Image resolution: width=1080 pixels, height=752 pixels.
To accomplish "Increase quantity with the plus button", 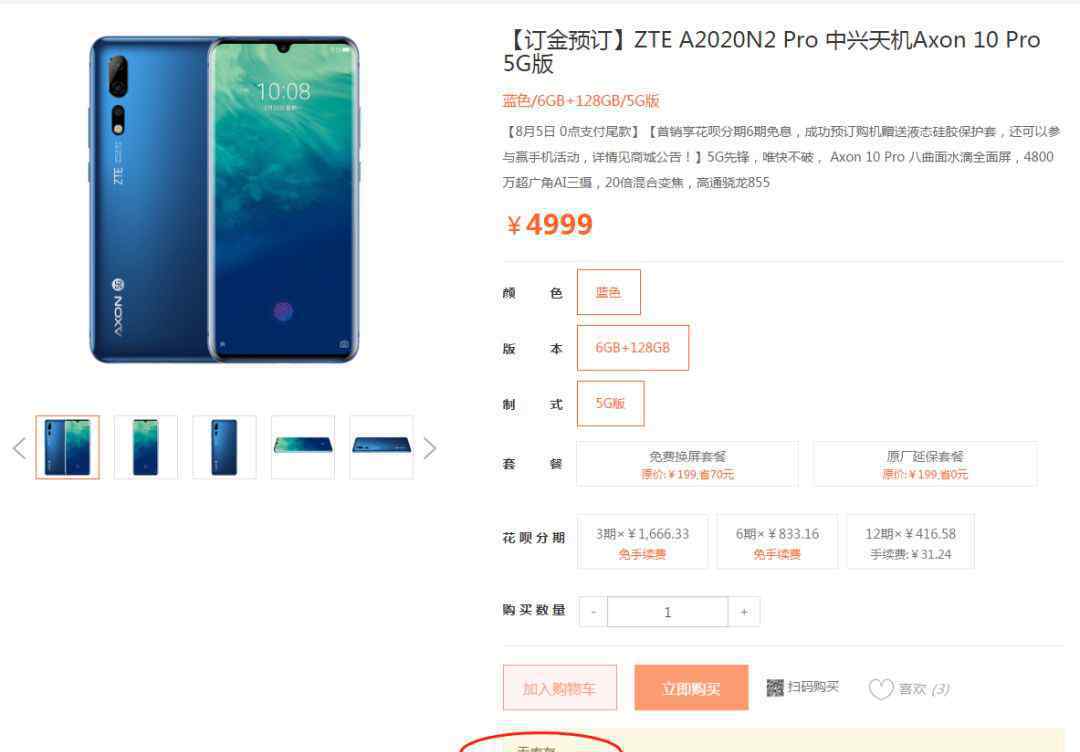I will point(744,612).
